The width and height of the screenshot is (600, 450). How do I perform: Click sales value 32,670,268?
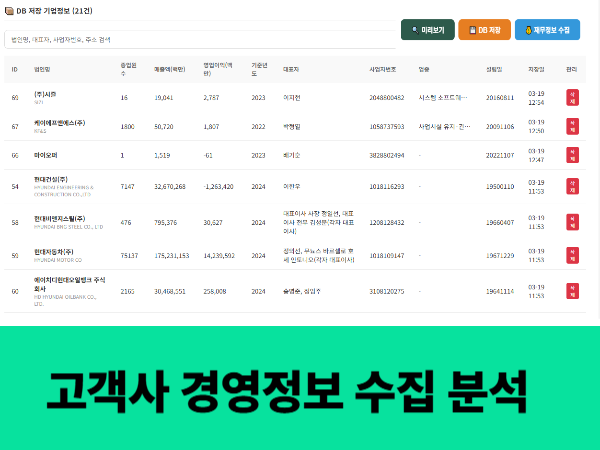[x=170, y=186]
